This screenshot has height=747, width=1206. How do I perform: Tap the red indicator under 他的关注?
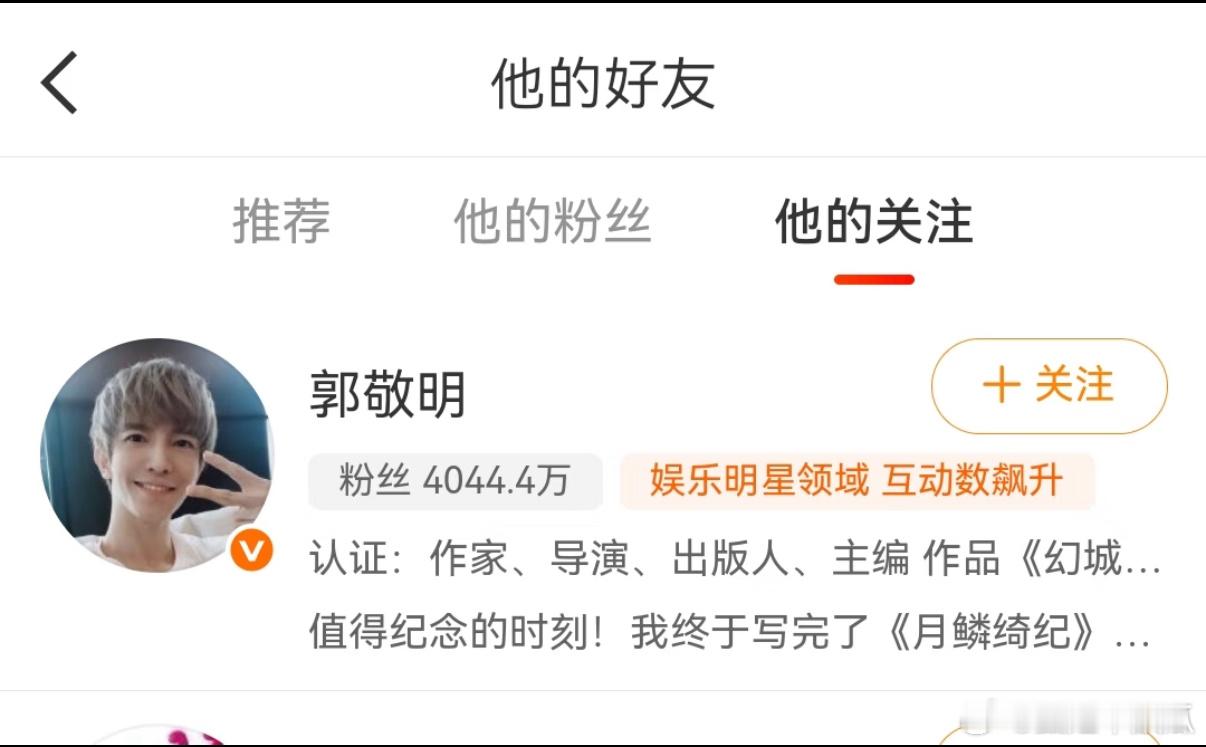[x=874, y=279]
